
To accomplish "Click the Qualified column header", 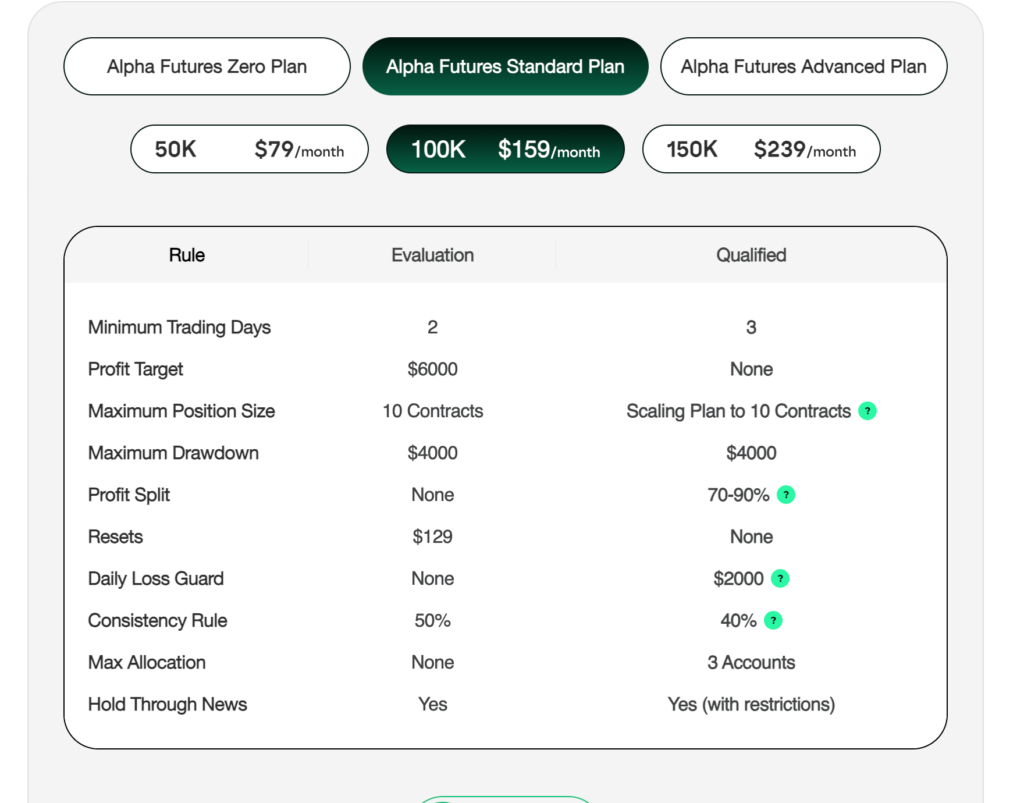I will point(751,255).
